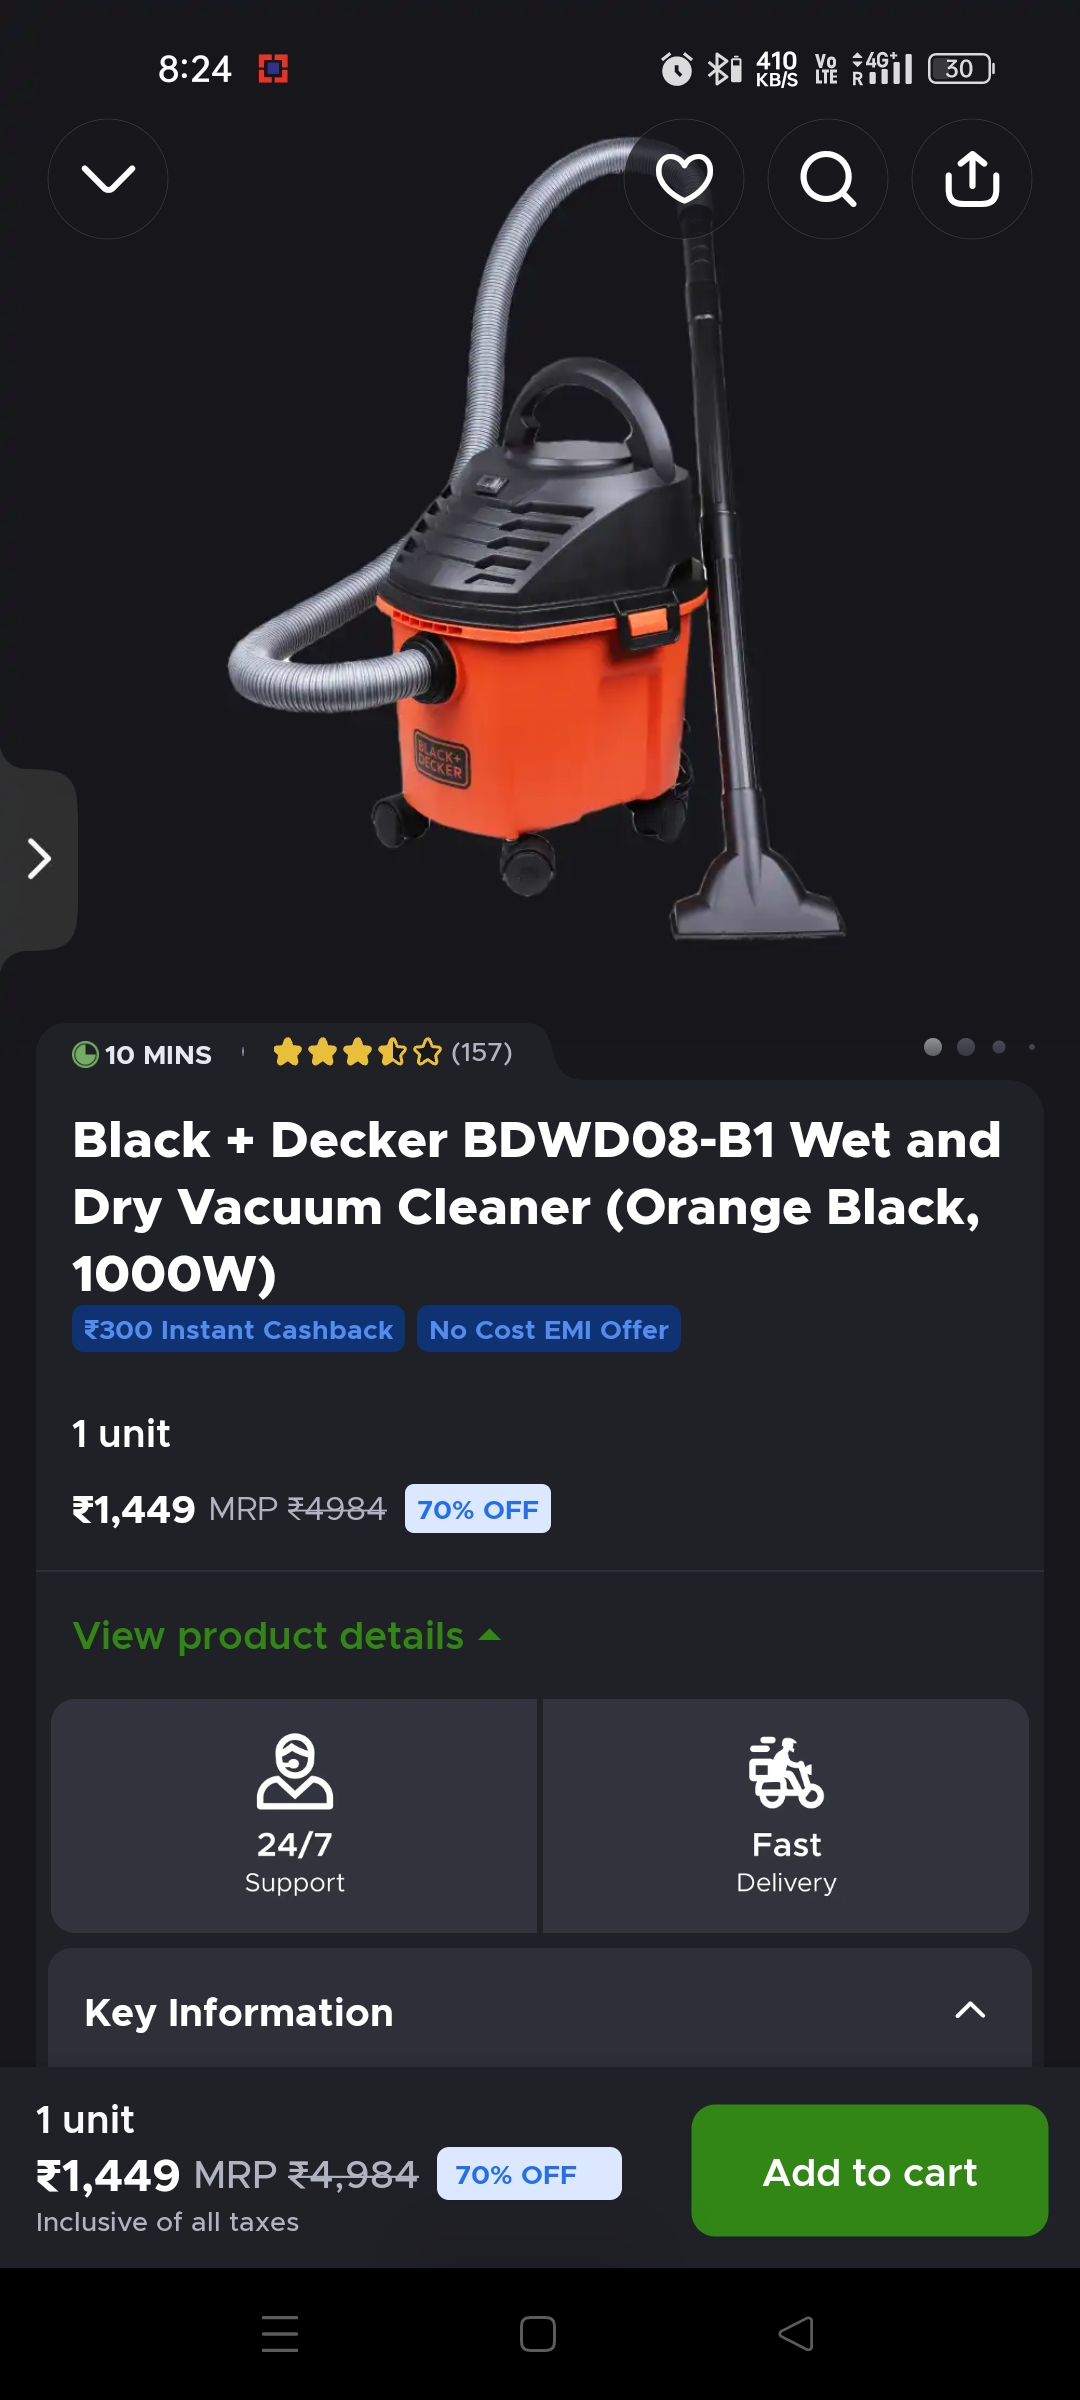Open search with the magnifier icon
Image resolution: width=1080 pixels, height=2400 pixels.
(x=828, y=179)
